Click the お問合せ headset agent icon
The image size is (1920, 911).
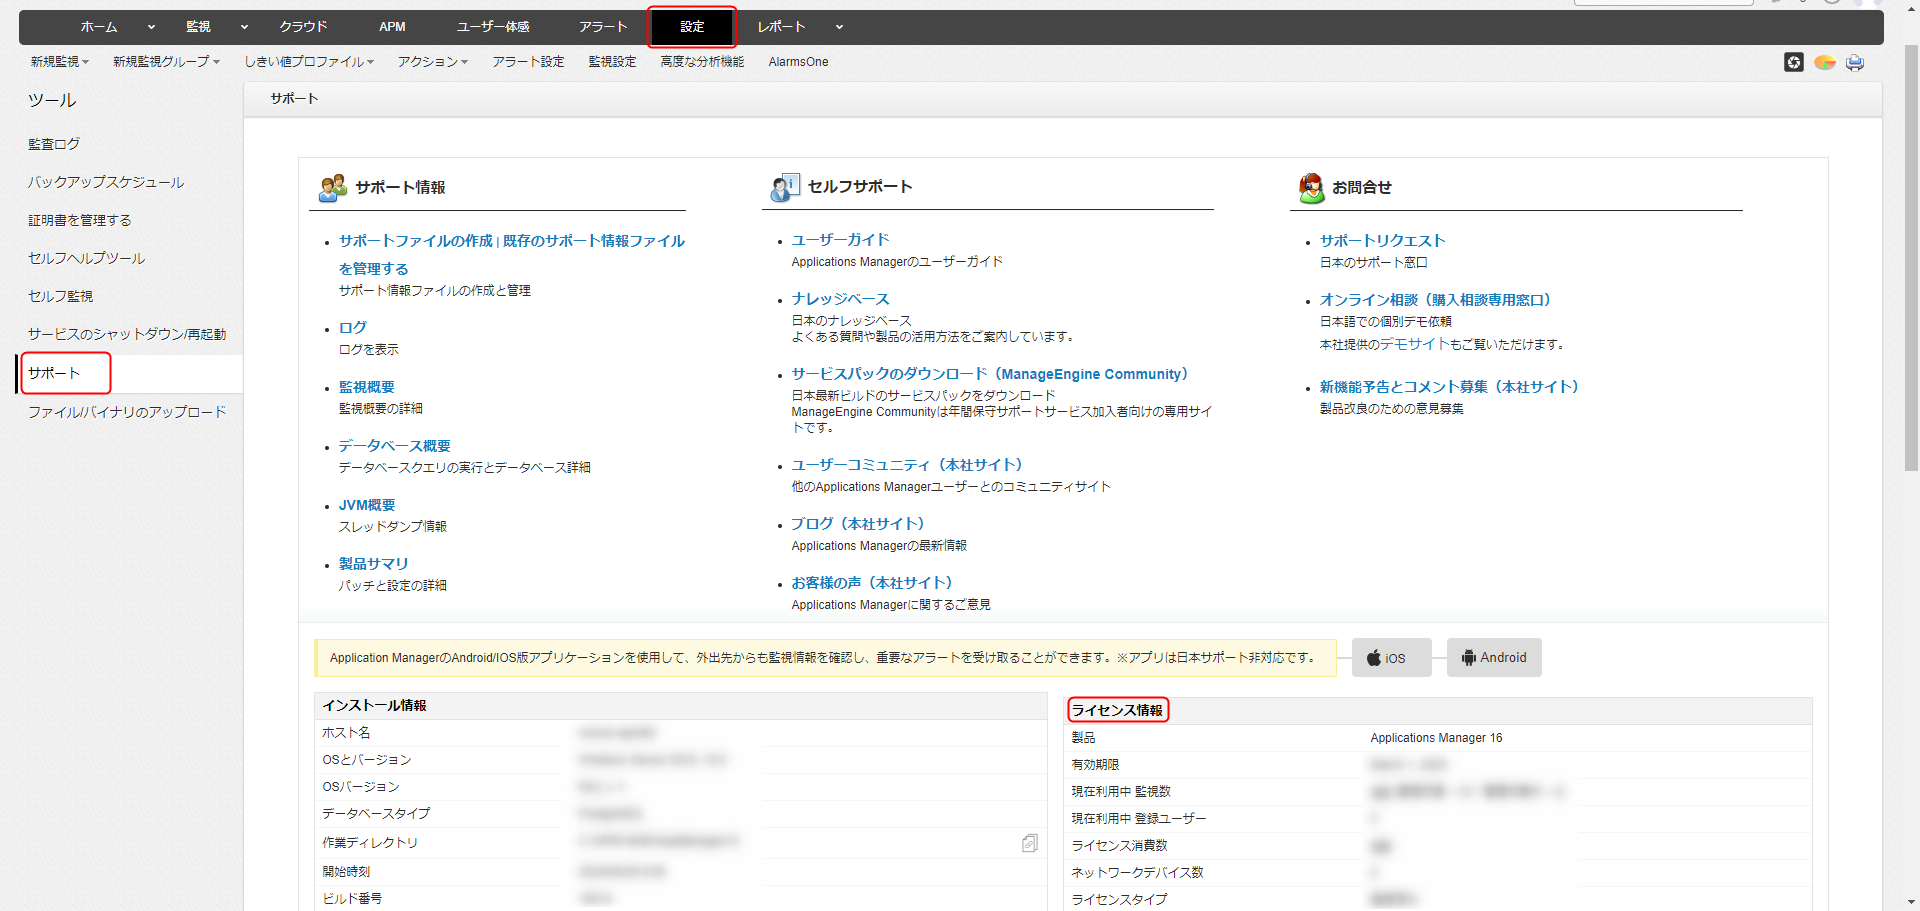coord(1311,187)
